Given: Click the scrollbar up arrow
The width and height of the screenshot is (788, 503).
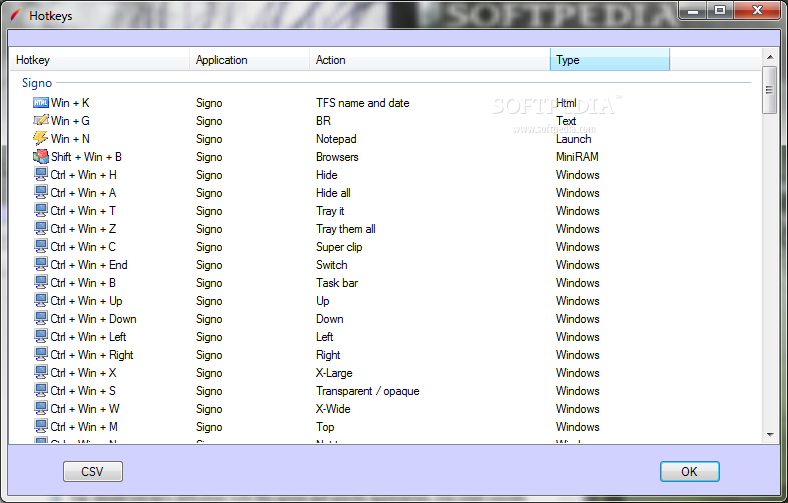Looking at the screenshot, I should click(770, 57).
